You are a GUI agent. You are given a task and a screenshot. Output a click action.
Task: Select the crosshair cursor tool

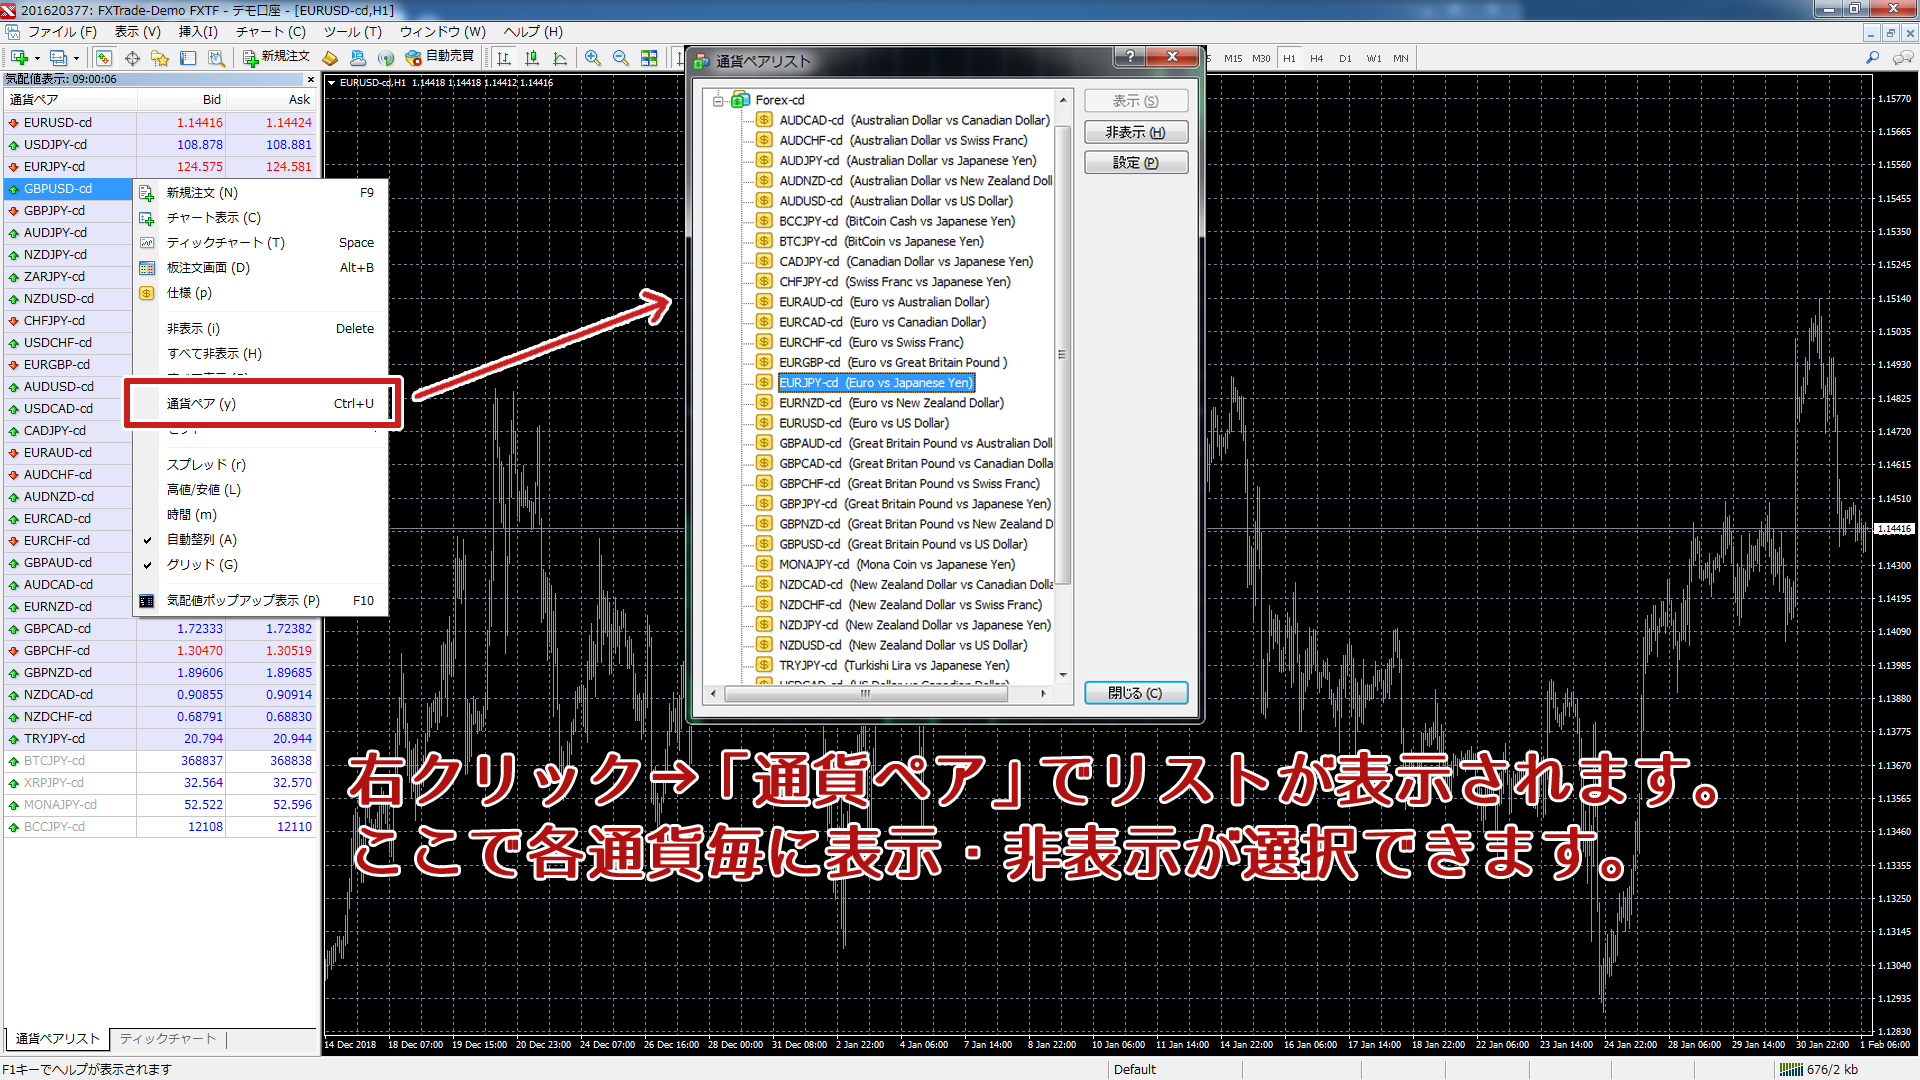coord(132,57)
